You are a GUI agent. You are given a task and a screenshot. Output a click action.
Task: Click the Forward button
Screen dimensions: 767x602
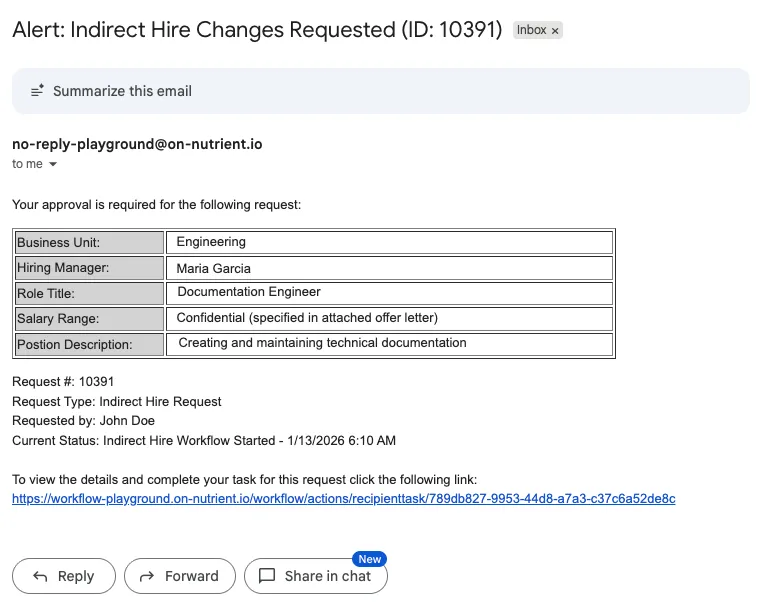[180, 576]
